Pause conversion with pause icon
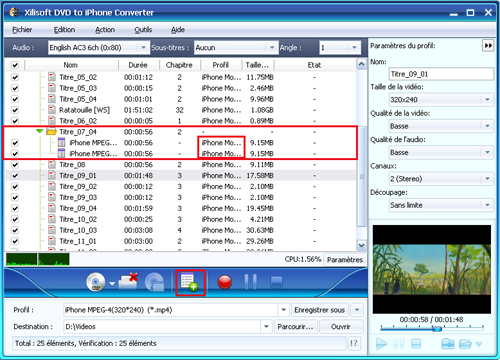 [x=250, y=282]
